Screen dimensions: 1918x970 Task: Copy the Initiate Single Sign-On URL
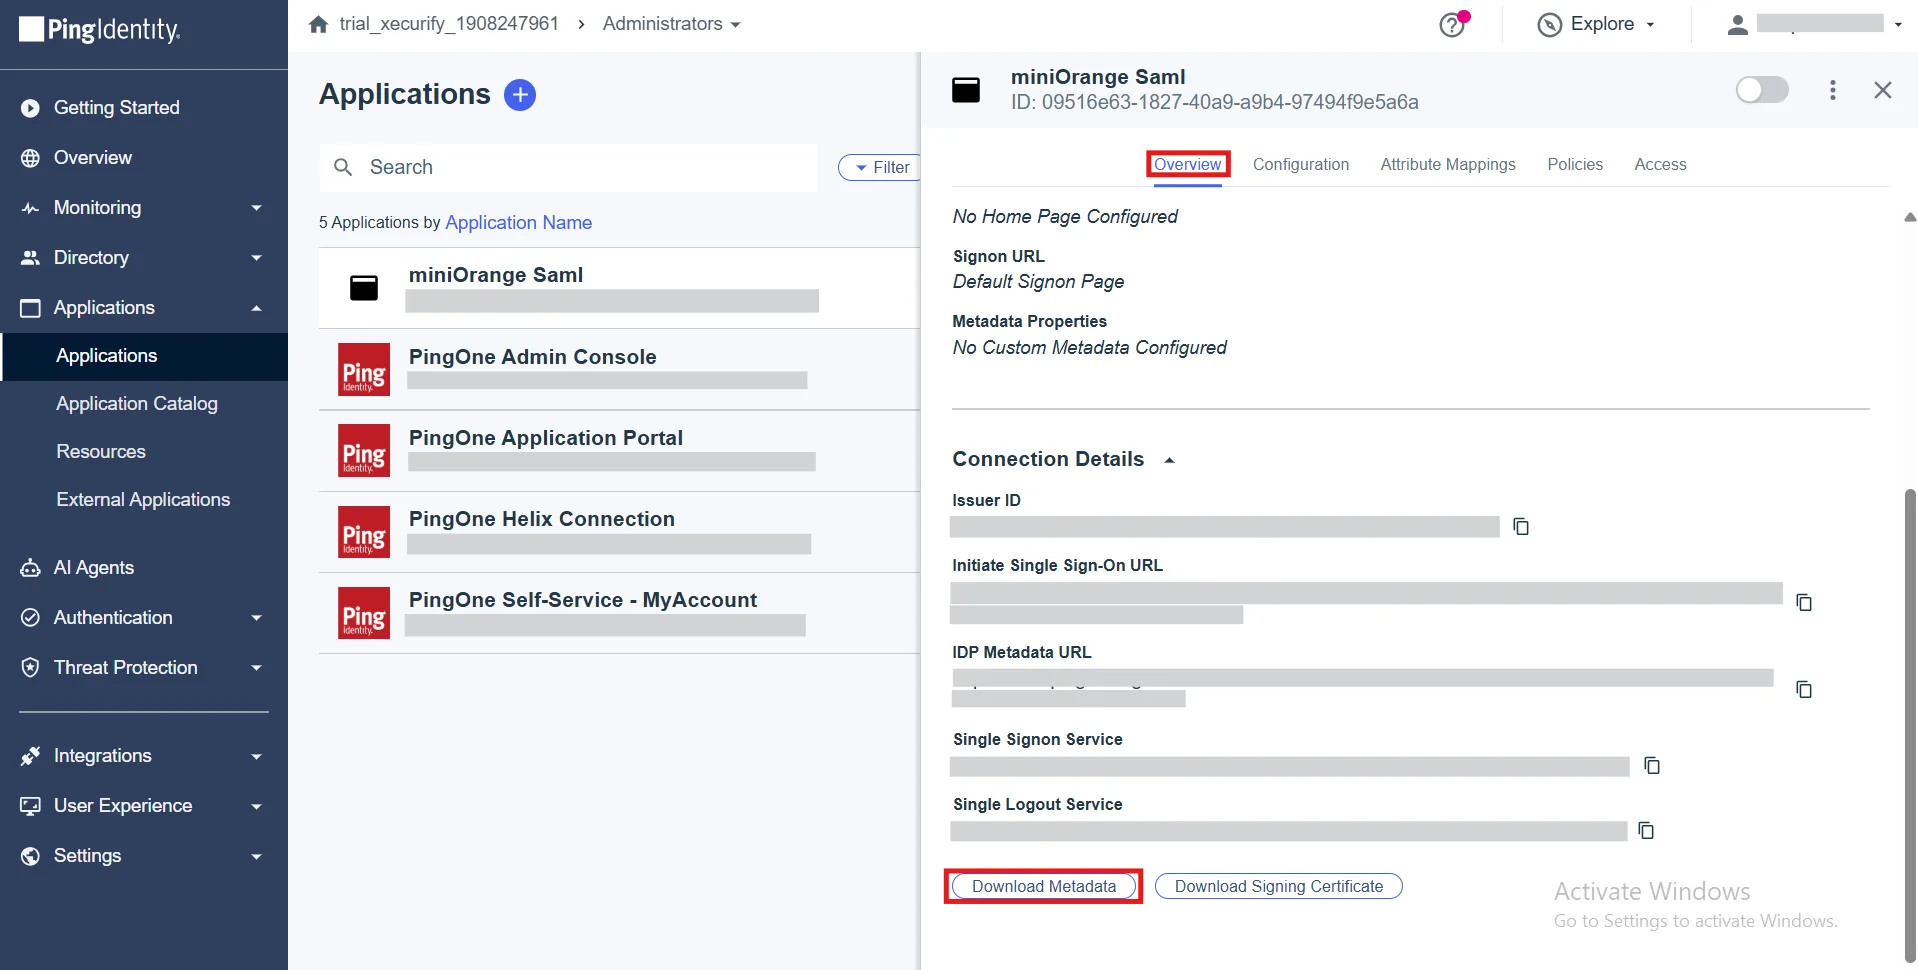tap(1804, 602)
